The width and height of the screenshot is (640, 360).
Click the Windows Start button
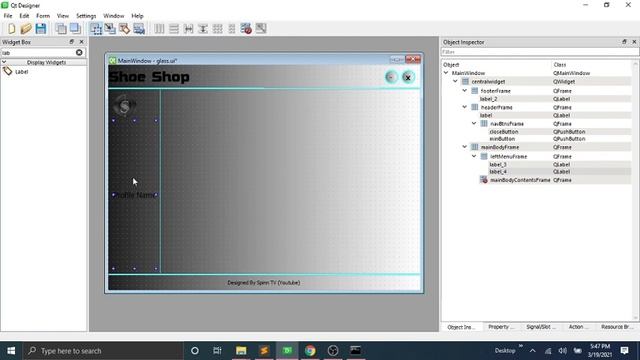tap(11, 351)
